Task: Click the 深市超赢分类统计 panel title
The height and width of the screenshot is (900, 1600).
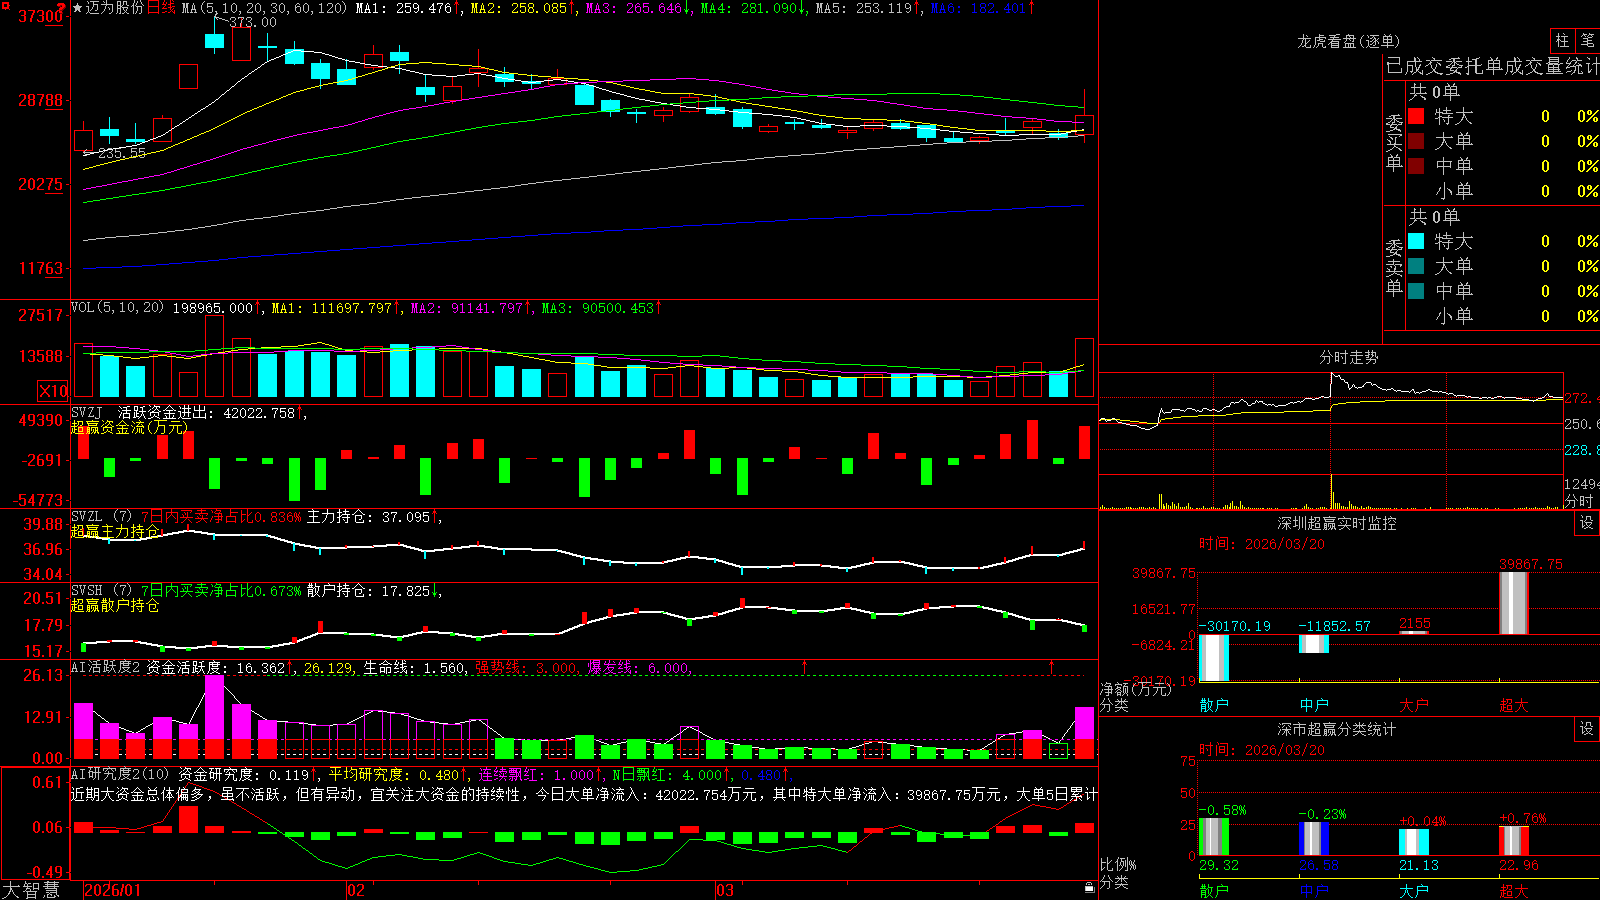Action: [x=1336, y=729]
